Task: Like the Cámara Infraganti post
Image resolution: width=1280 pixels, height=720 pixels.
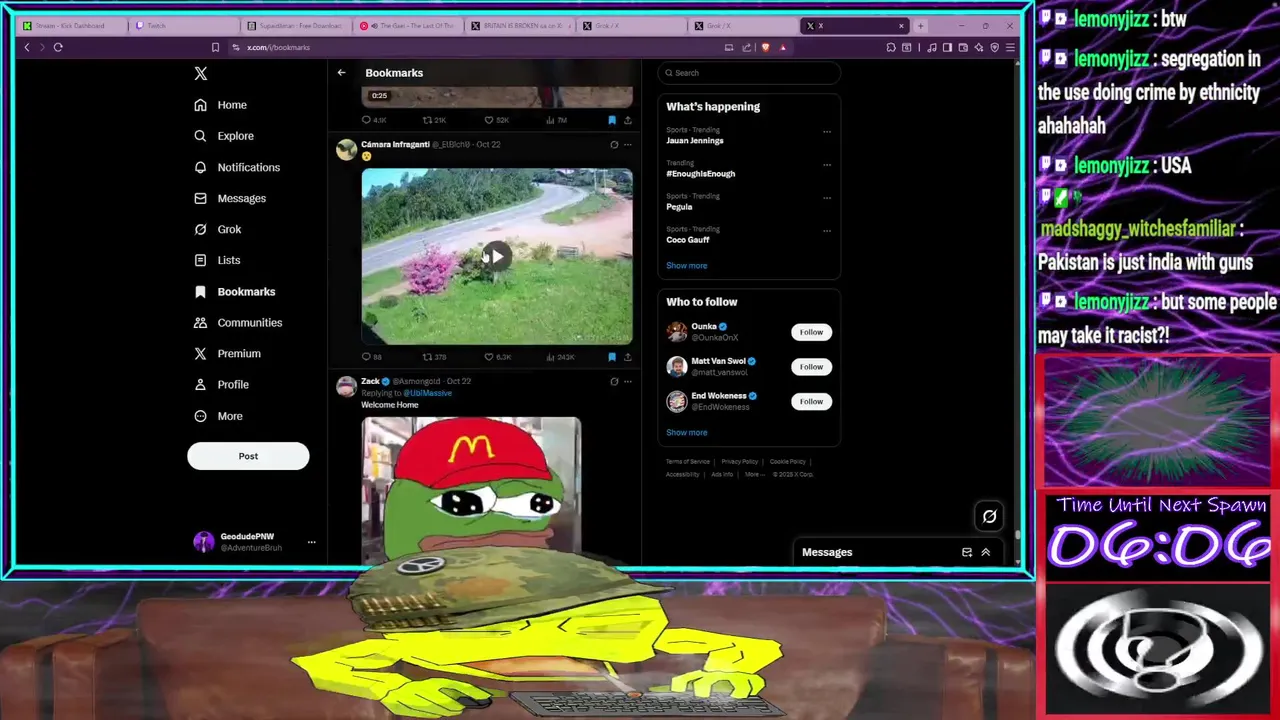Action: [489, 357]
